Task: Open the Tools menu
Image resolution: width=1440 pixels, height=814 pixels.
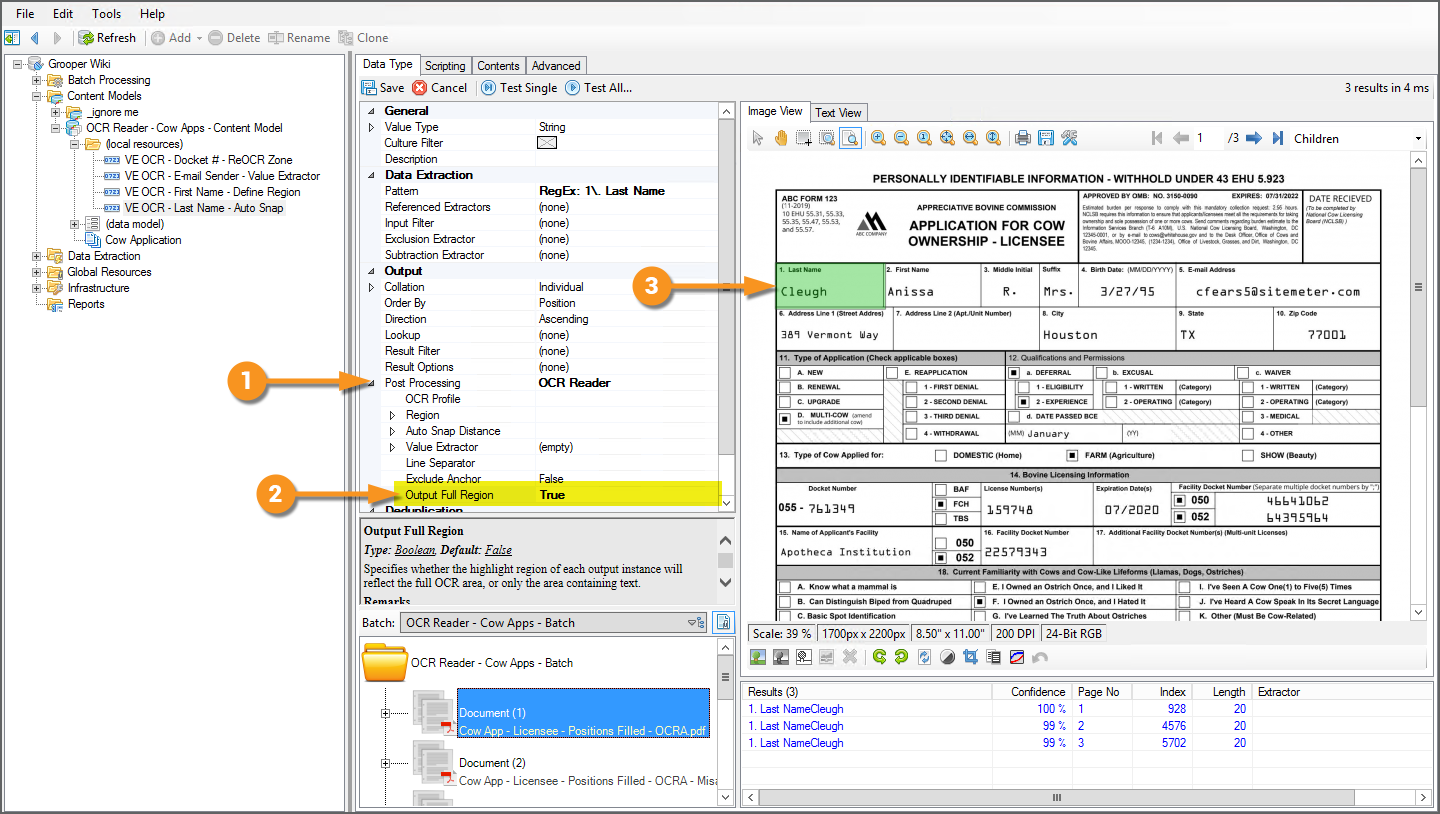Action: click(x=106, y=14)
